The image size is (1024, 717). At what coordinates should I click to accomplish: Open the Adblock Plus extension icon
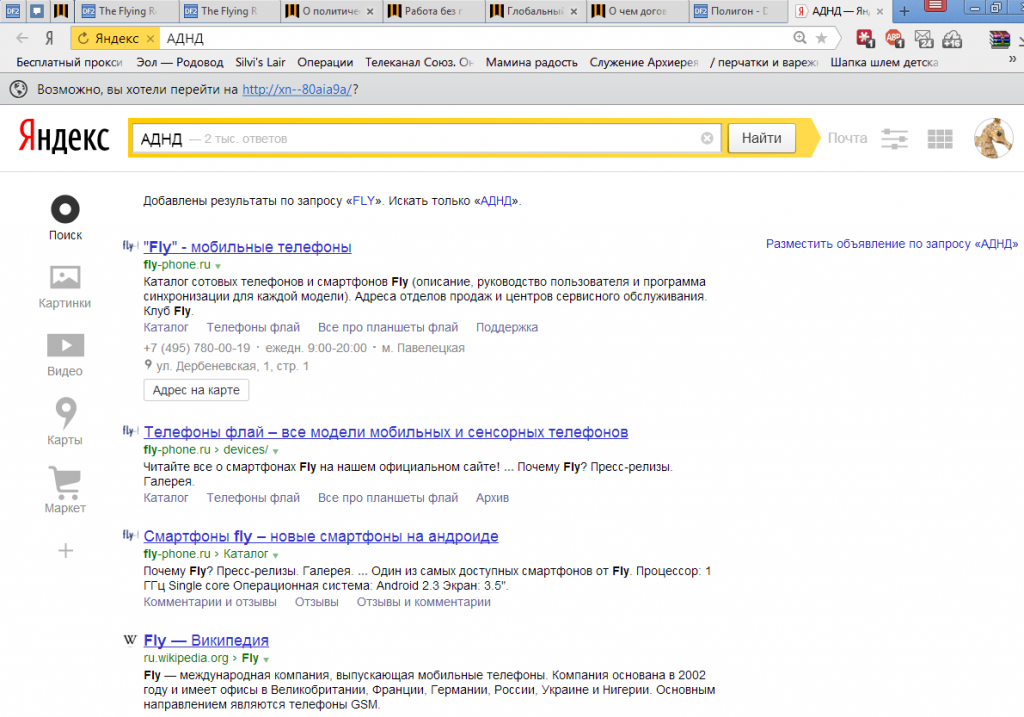click(894, 39)
